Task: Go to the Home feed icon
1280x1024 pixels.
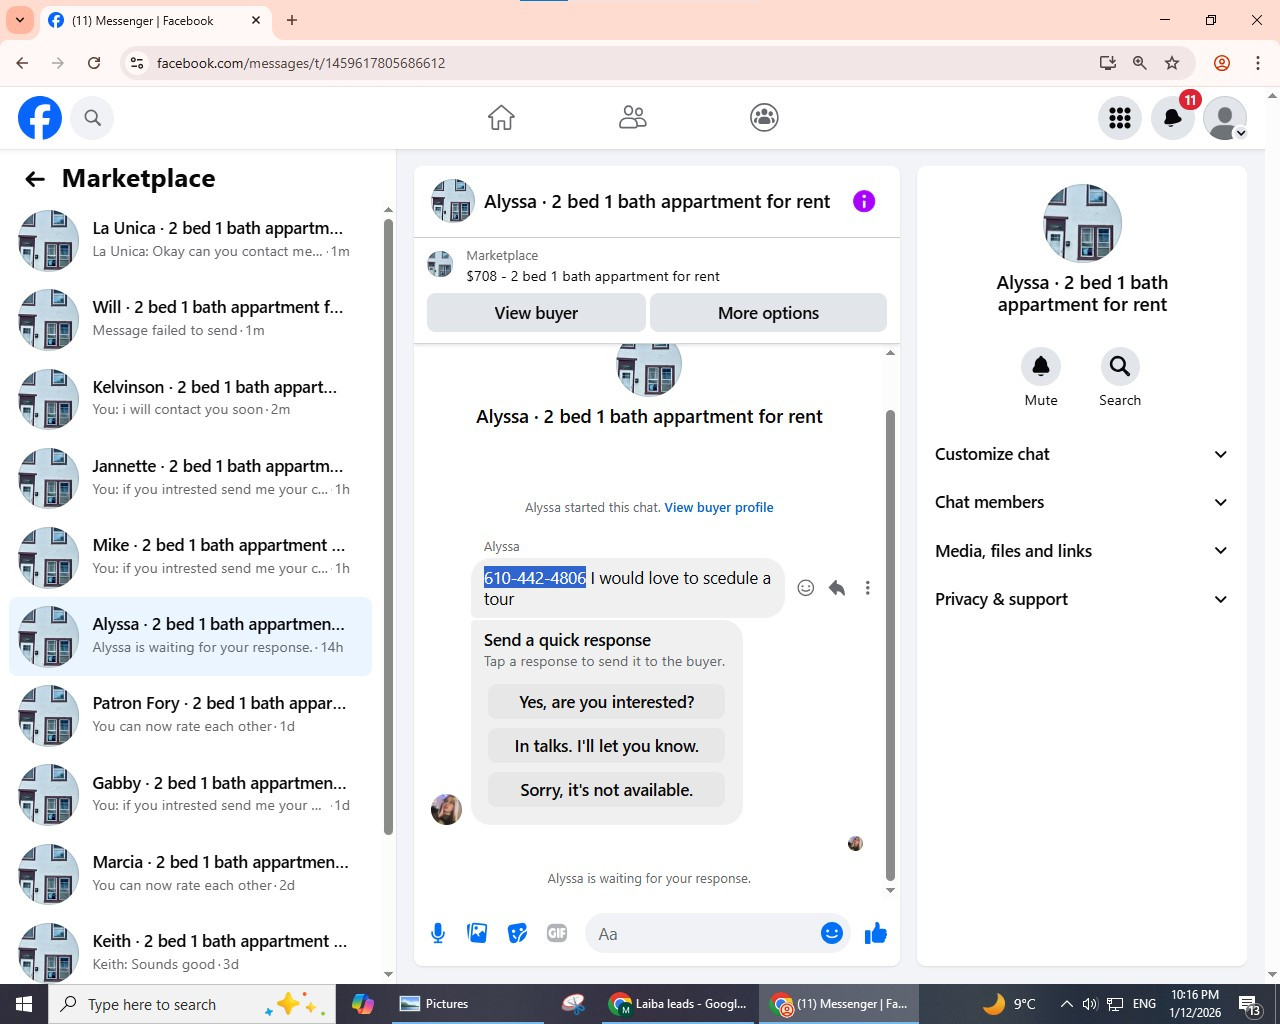Action: coord(501,118)
